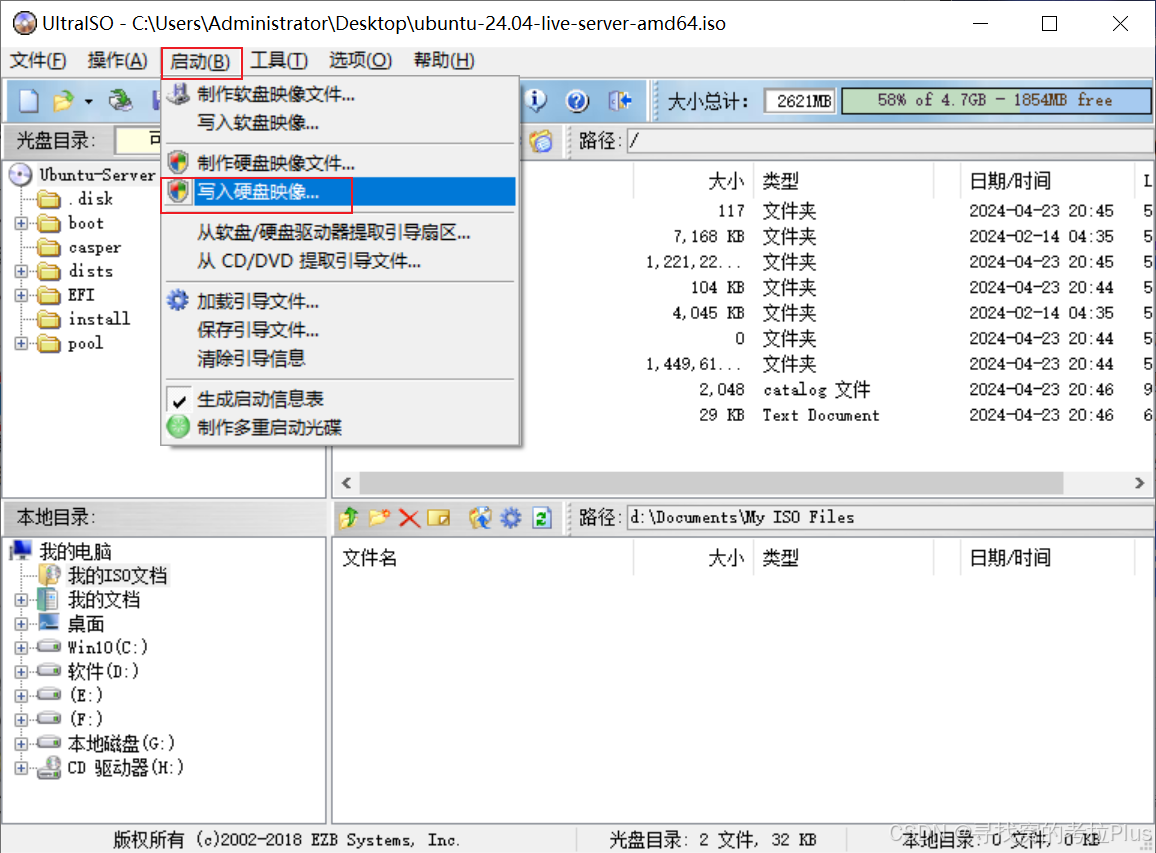Open the dropdown arrow beside Open icon
Viewport: 1156px width, 853px height.
pos(88,101)
